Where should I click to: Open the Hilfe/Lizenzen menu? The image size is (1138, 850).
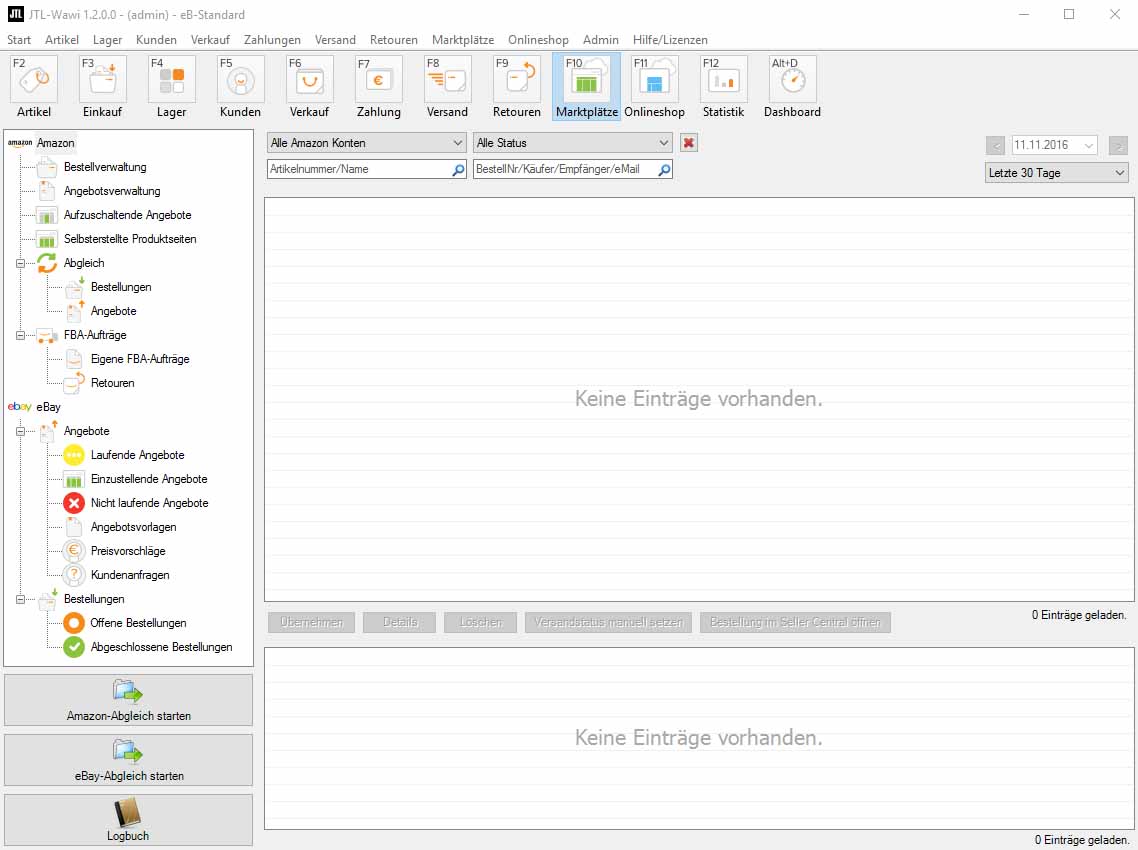[x=669, y=40]
